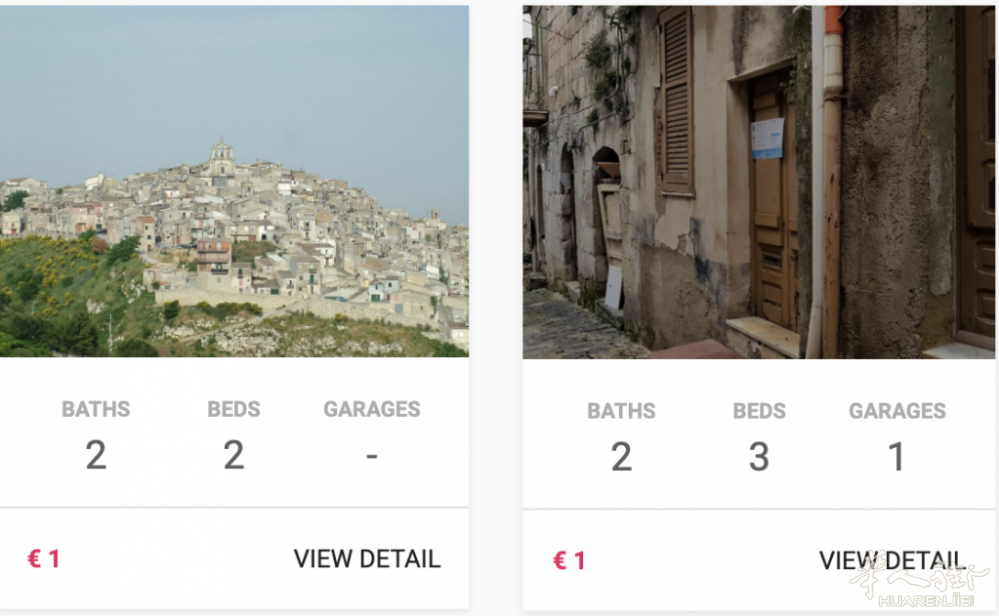Click the garages dash on hilltop town card

click(372, 456)
